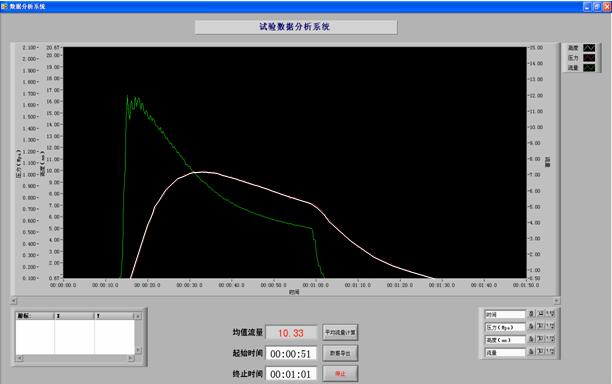Click the 高度 plot legend sample

pos(589,48)
